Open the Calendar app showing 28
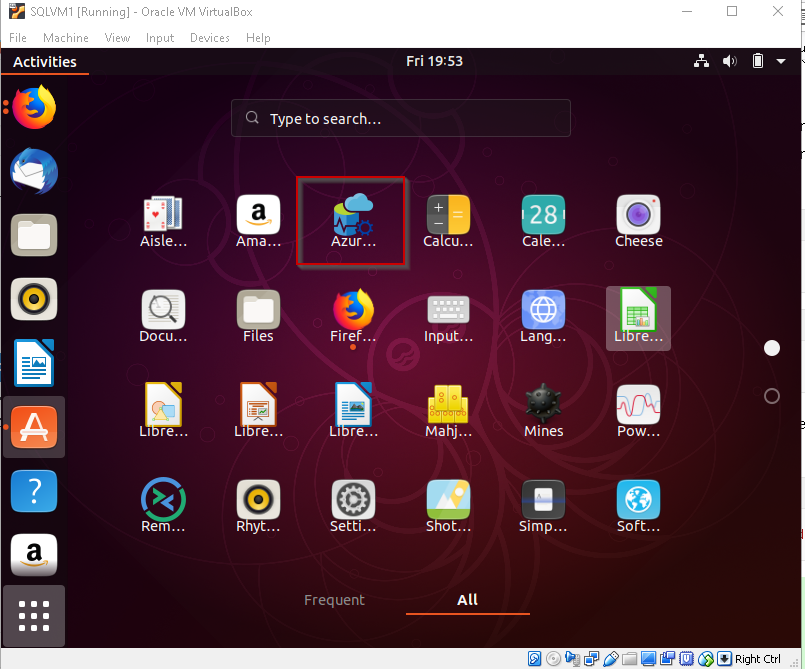 [543, 222]
